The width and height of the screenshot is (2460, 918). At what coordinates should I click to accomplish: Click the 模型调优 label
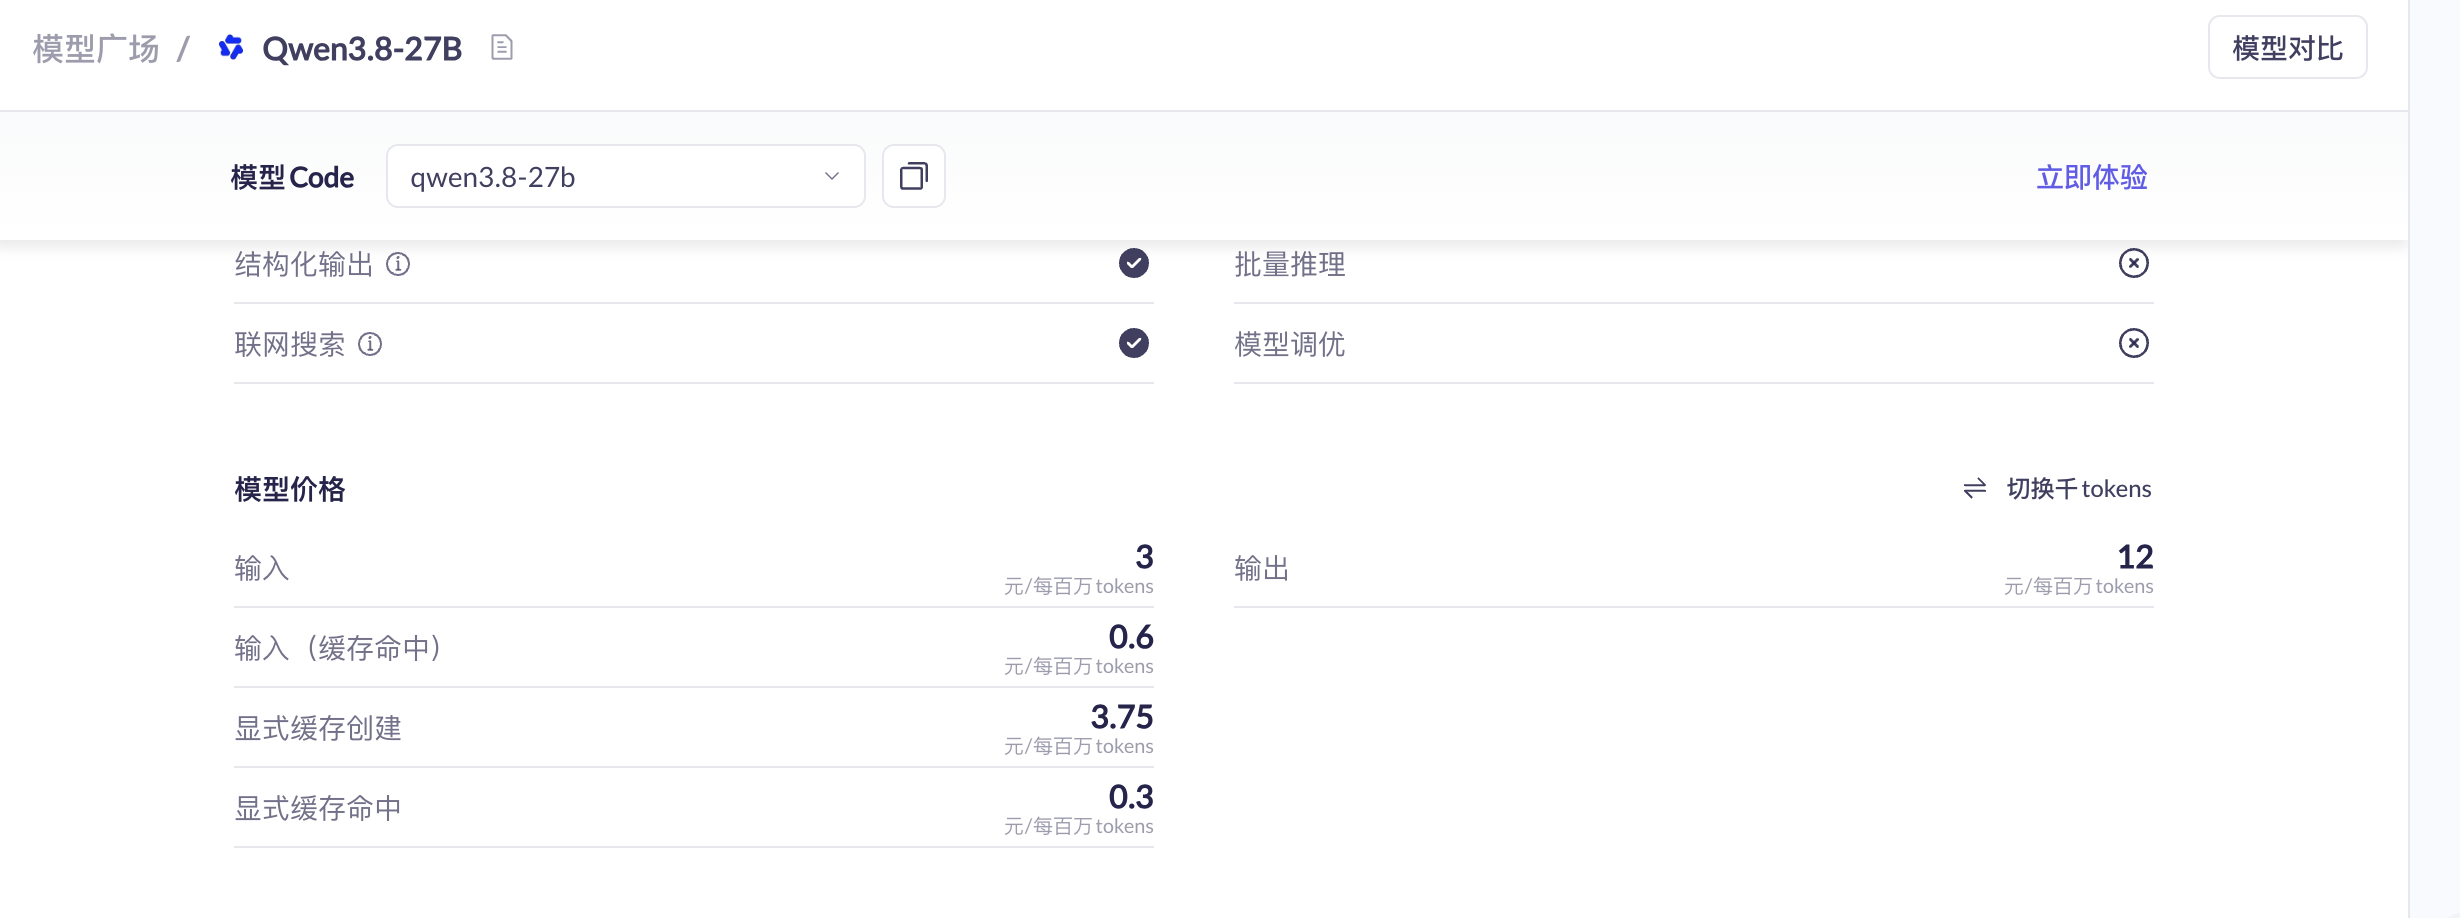click(1290, 344)
